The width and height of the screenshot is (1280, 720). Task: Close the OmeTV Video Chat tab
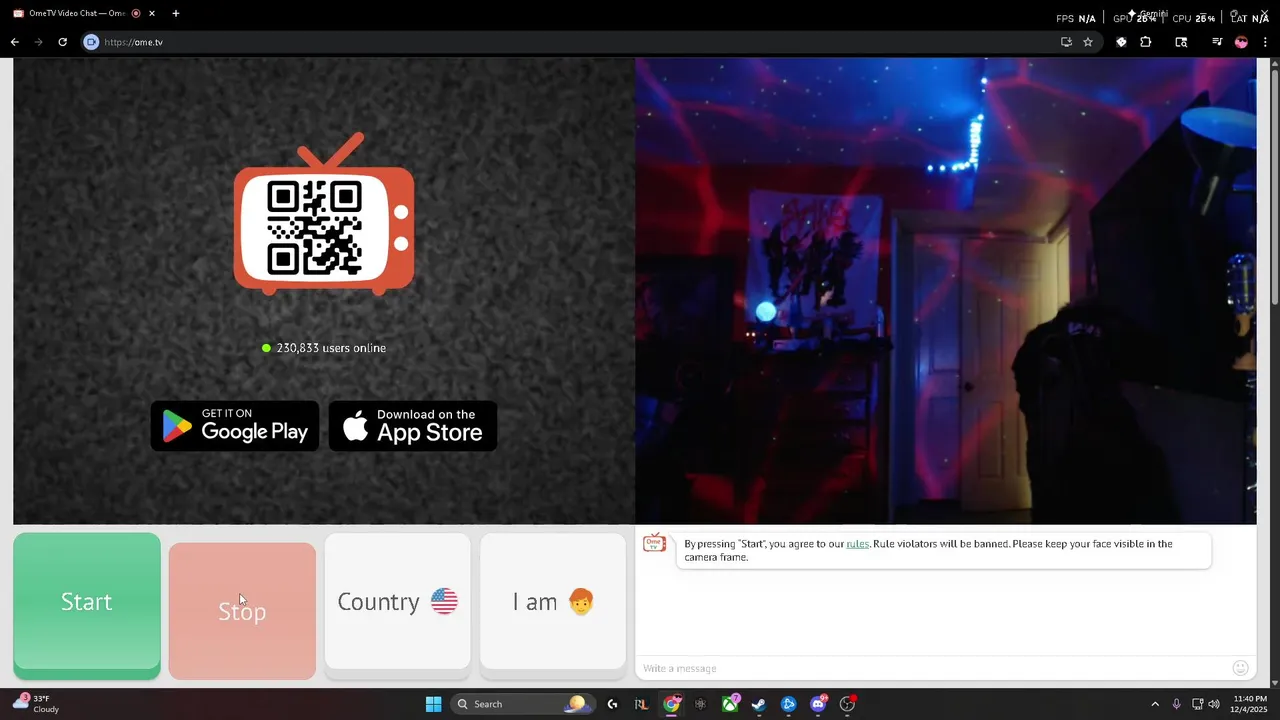151,13
